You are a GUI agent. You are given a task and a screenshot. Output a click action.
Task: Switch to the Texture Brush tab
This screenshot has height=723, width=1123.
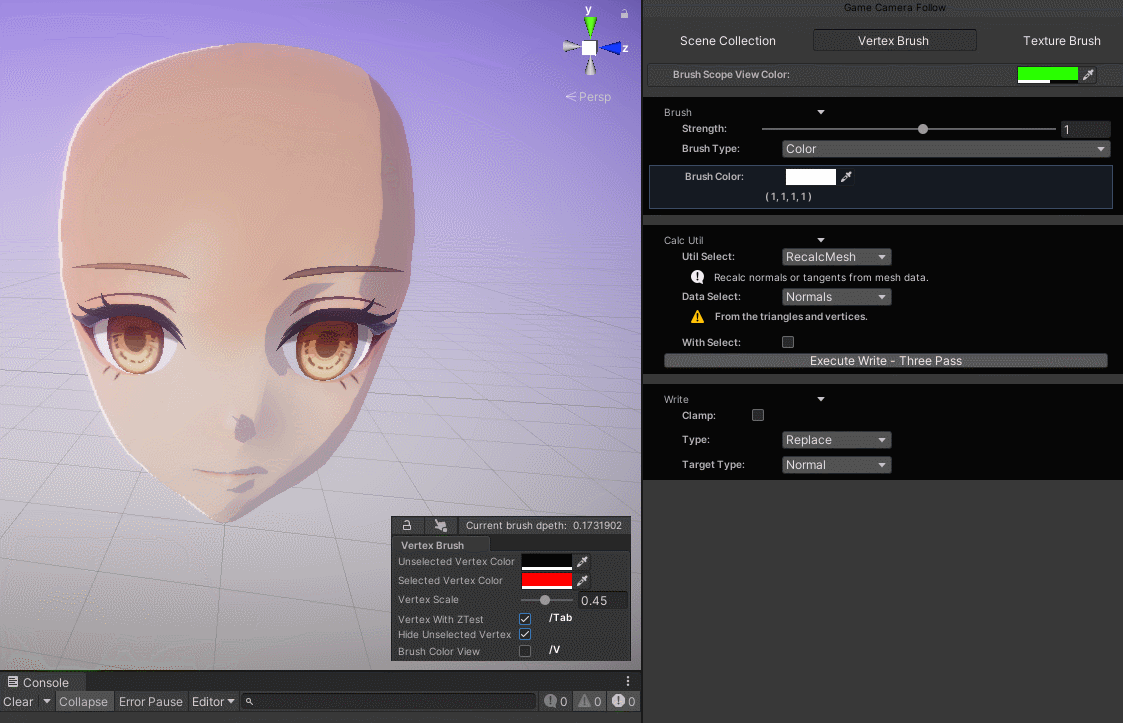click(x=1061, y=40)
